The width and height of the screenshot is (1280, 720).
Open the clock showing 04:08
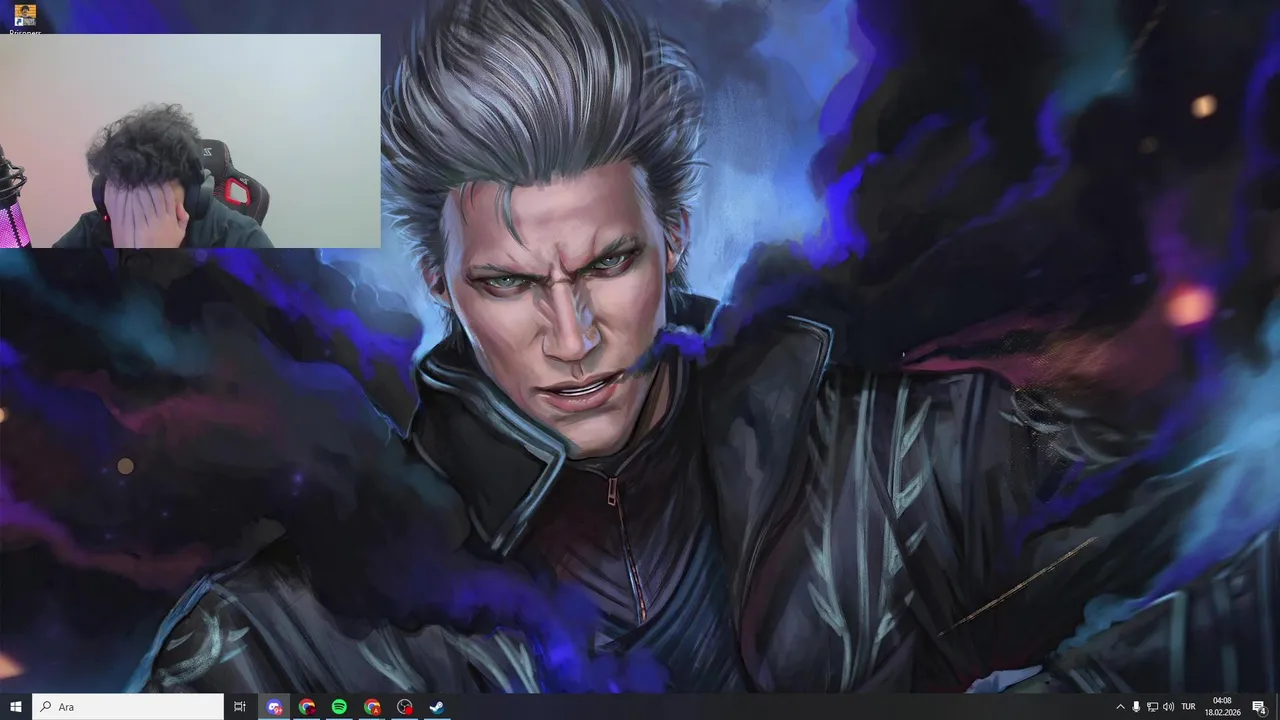click(x=1222, y=707)
